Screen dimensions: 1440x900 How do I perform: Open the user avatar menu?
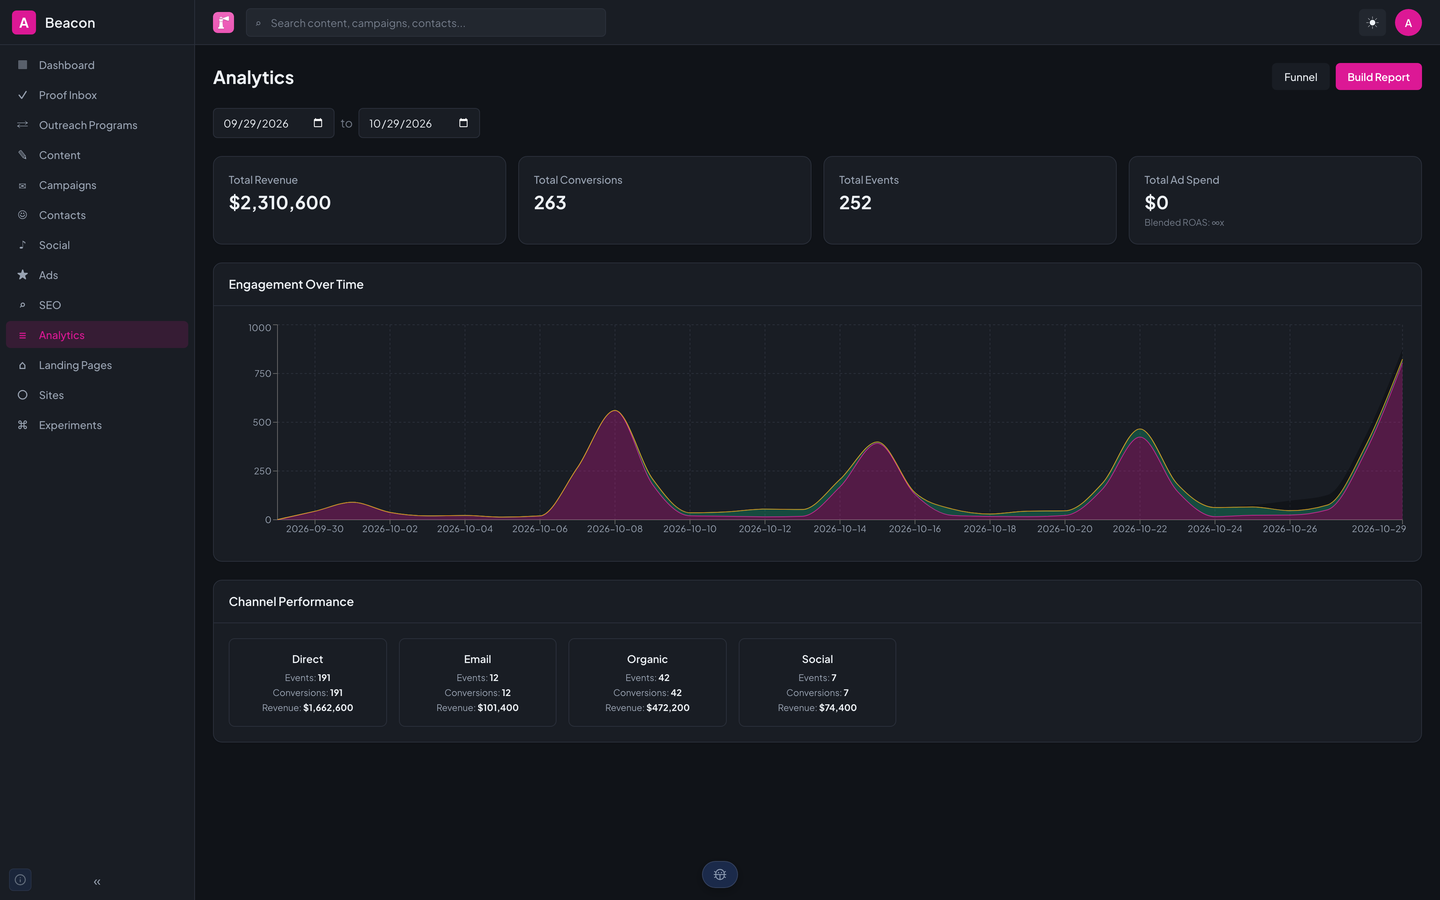pyautogui.click(x=1408, y=22)
